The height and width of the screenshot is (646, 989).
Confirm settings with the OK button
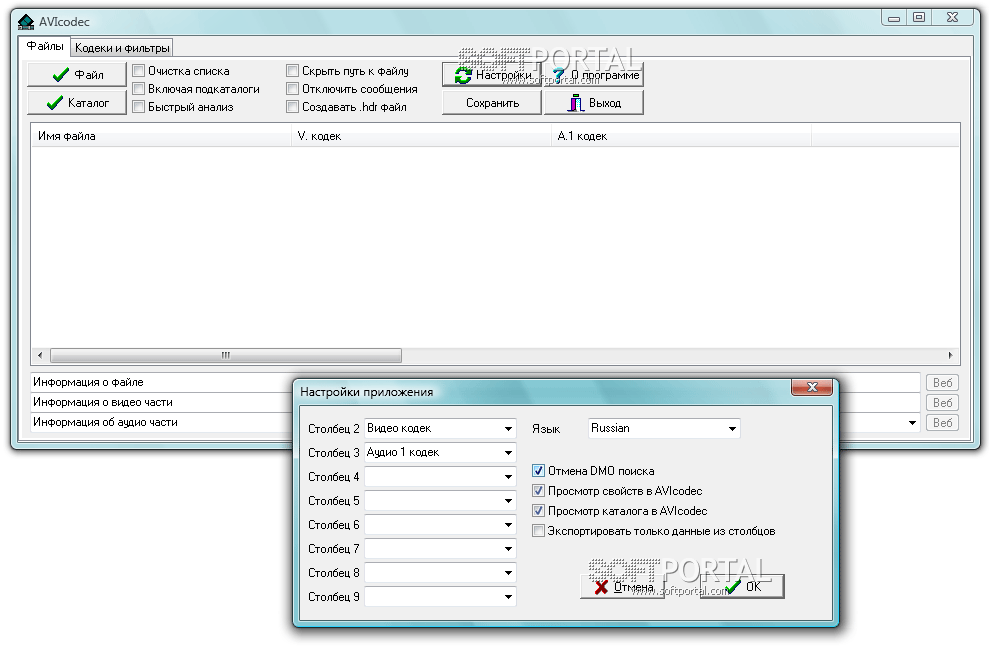[742, 587]
